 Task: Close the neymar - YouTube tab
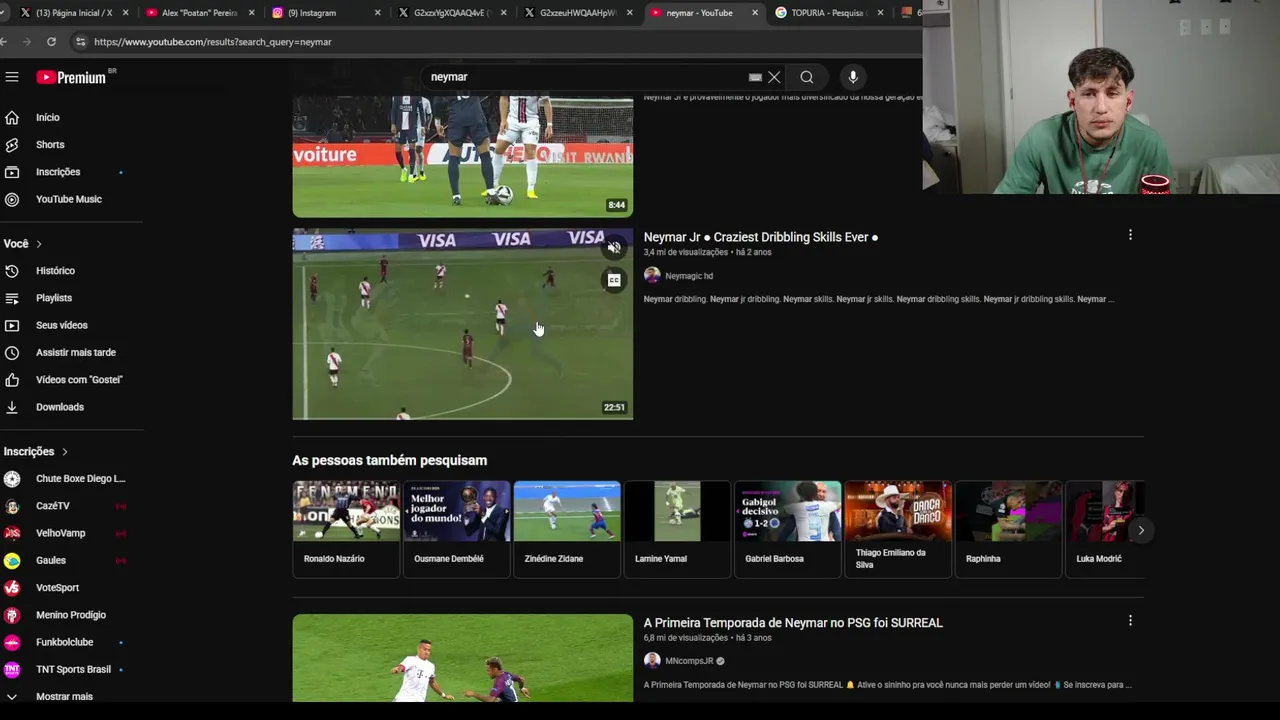755,13
